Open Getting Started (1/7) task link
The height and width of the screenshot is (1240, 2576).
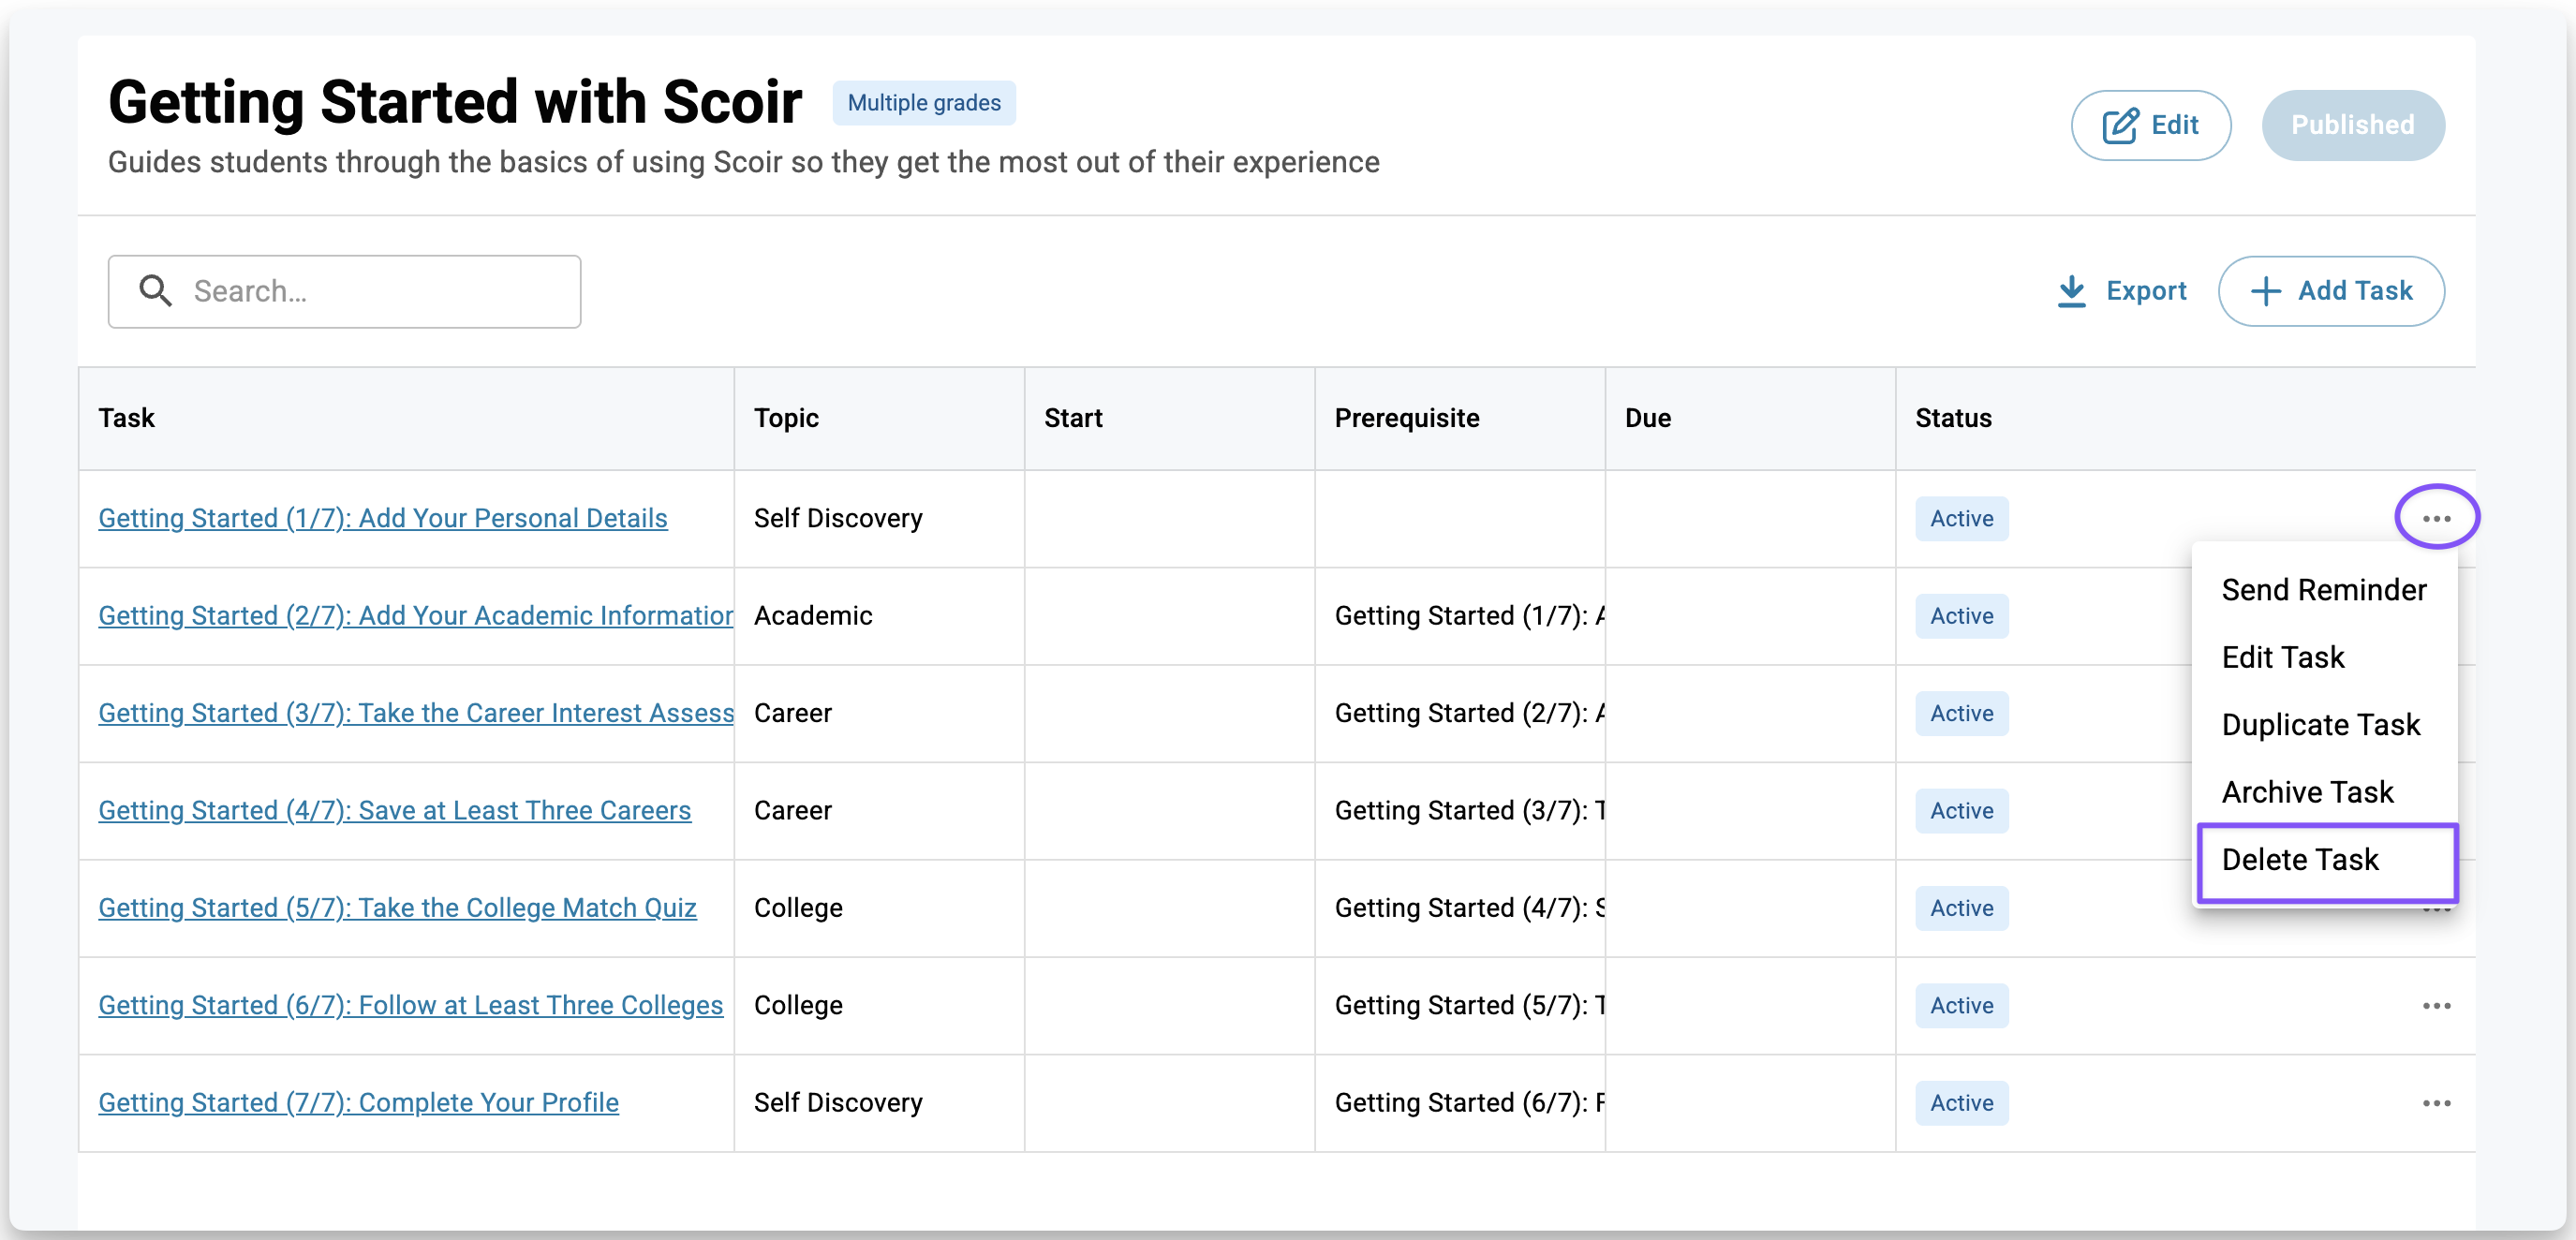tap(382, 518)
